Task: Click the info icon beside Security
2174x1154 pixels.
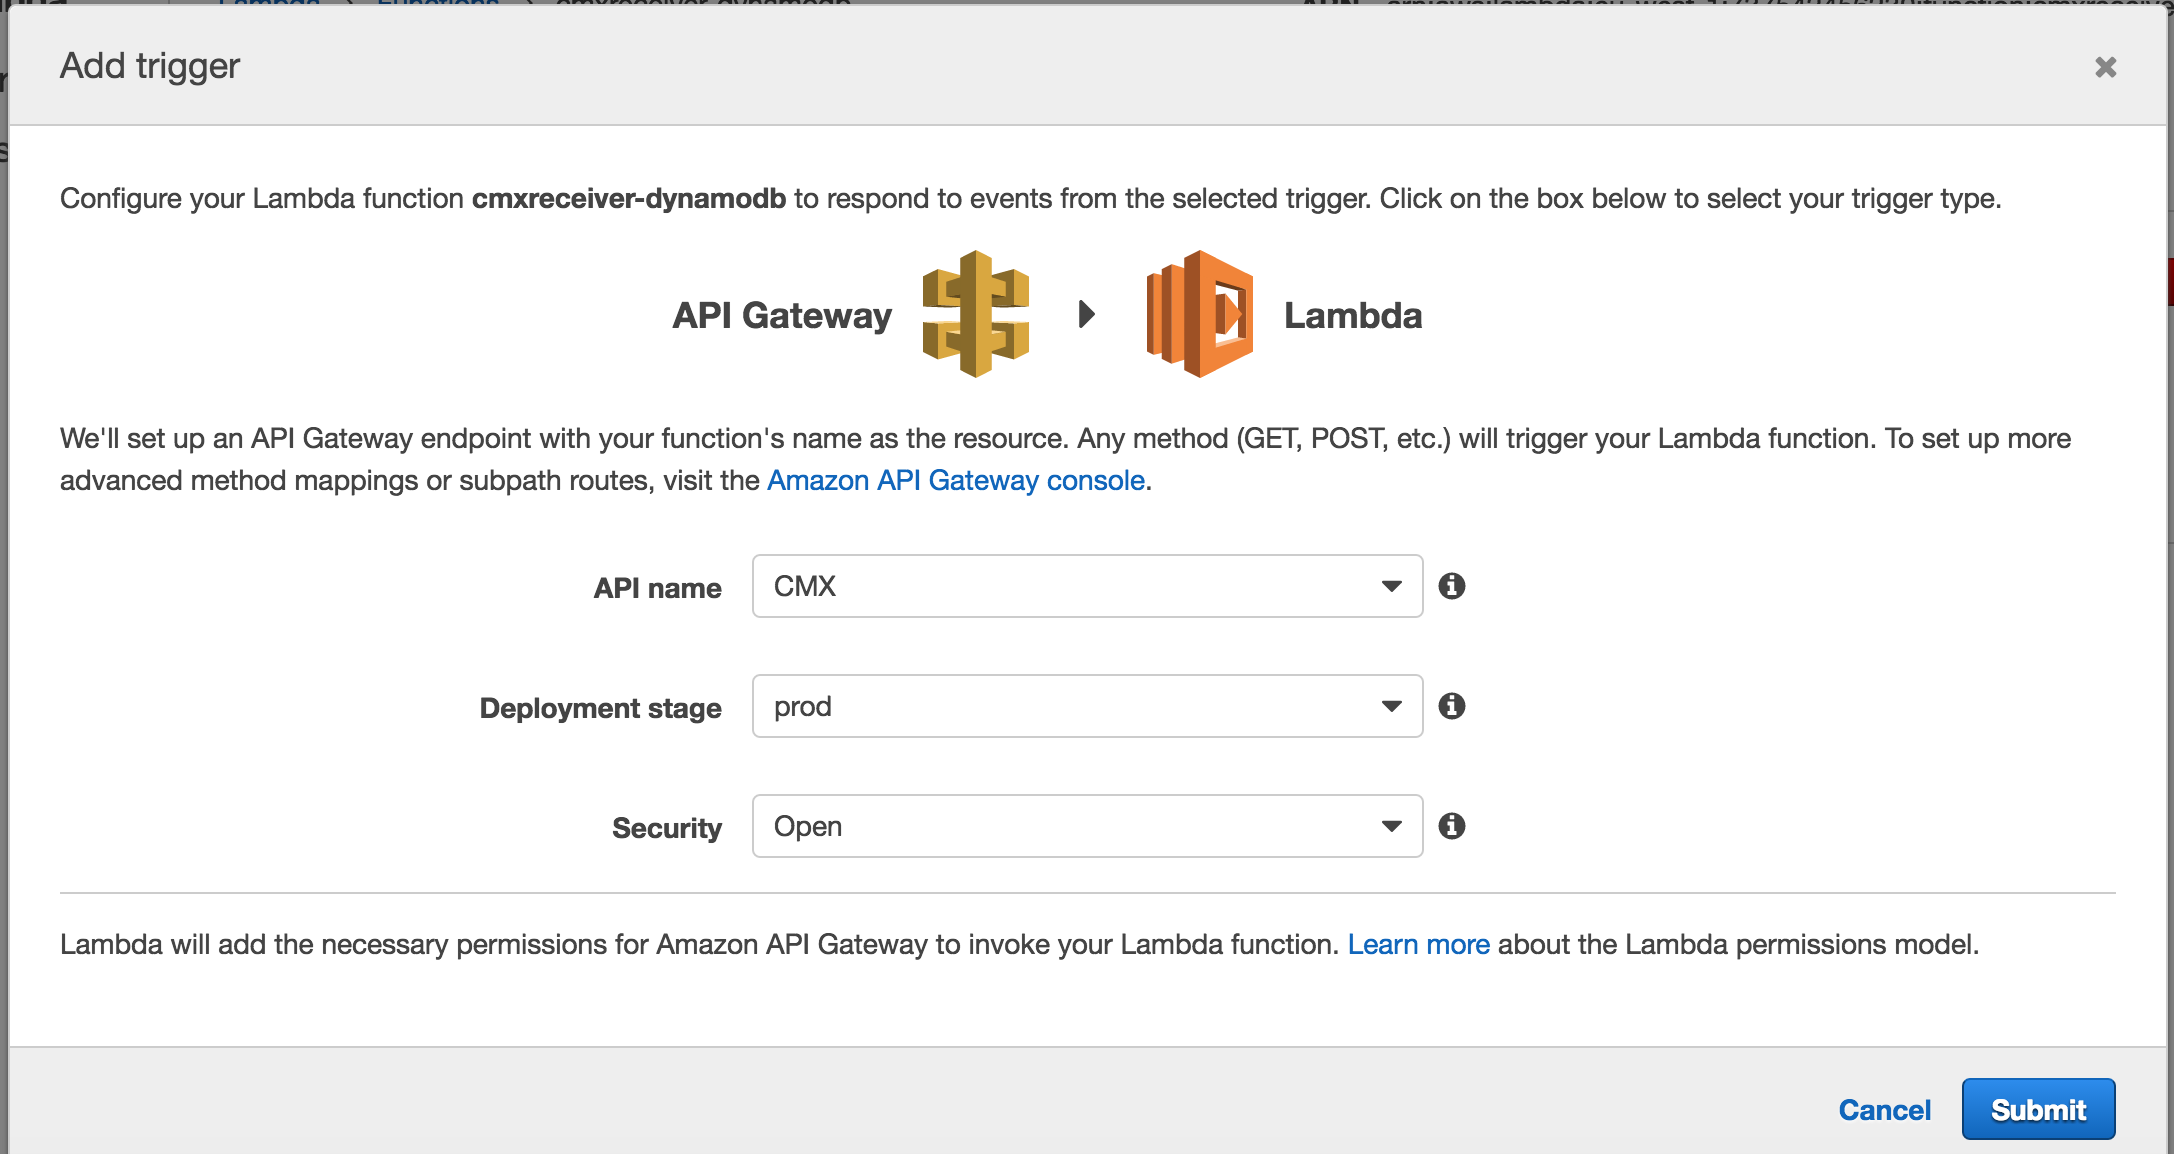Action: [x=1452, y=826]
